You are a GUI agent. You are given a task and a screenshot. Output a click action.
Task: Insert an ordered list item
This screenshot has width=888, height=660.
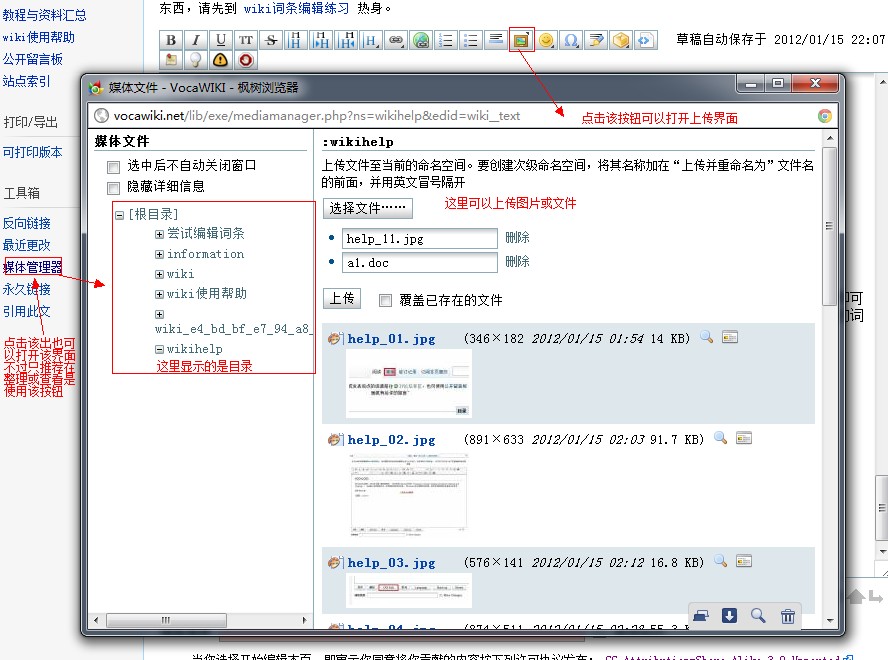tap(446, 40)
